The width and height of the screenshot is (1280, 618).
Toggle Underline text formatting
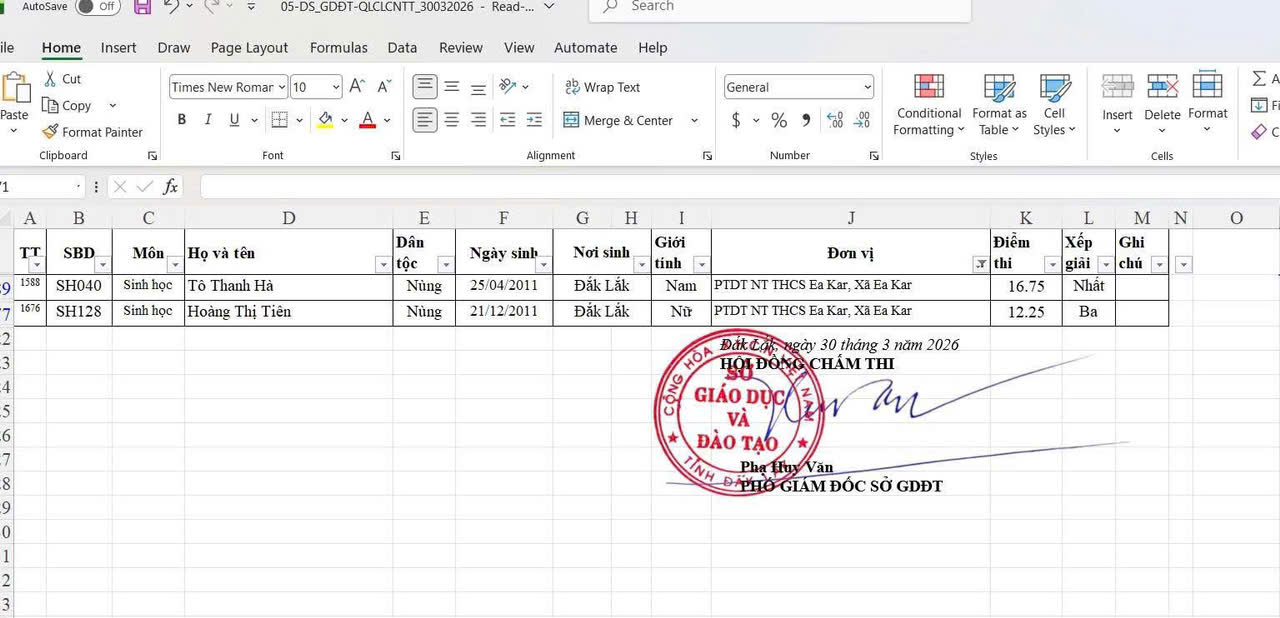(x=234, y=120)
